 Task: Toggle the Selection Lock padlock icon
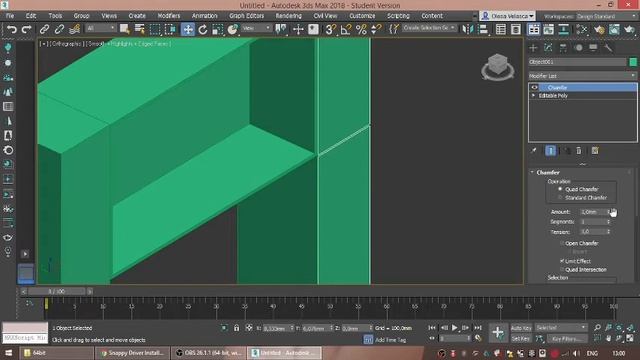236,328
